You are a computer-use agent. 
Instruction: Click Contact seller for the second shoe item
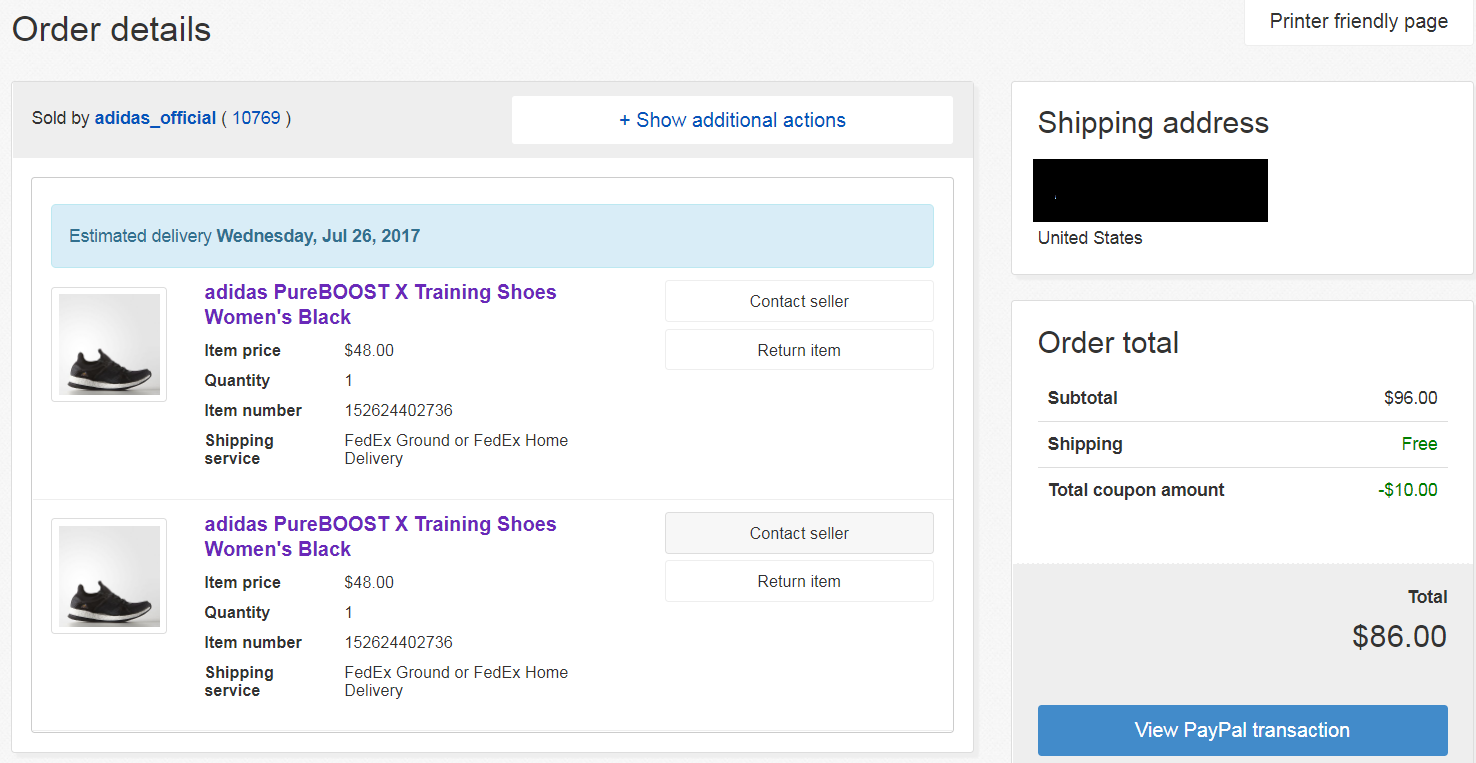tap(799, 533)
